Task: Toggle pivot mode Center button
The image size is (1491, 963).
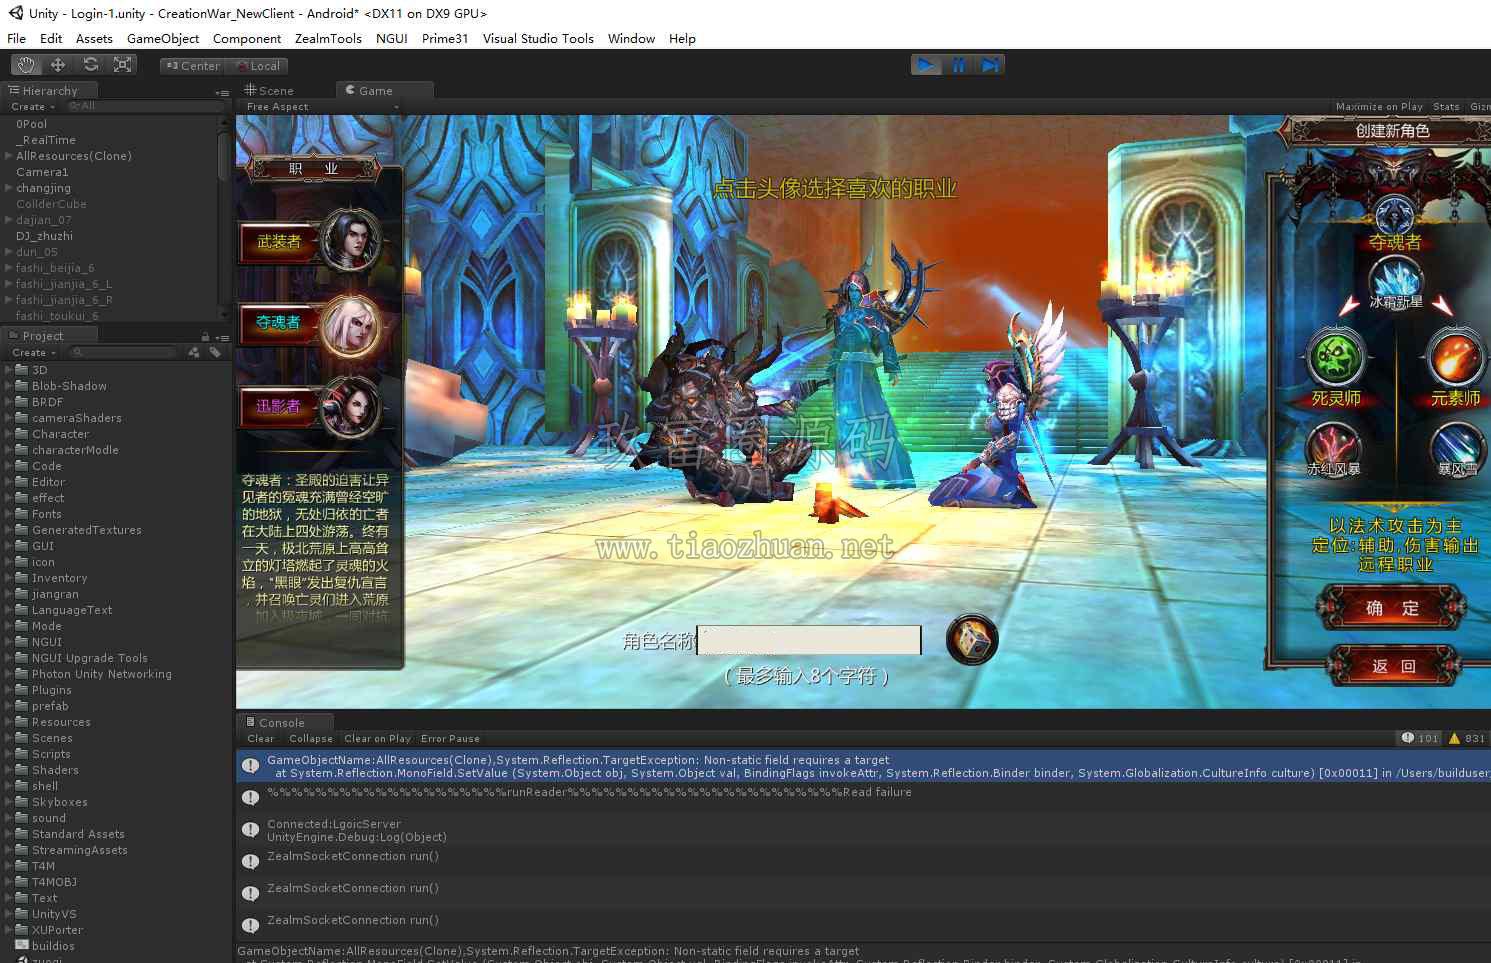Action: [x=193, y=66]
